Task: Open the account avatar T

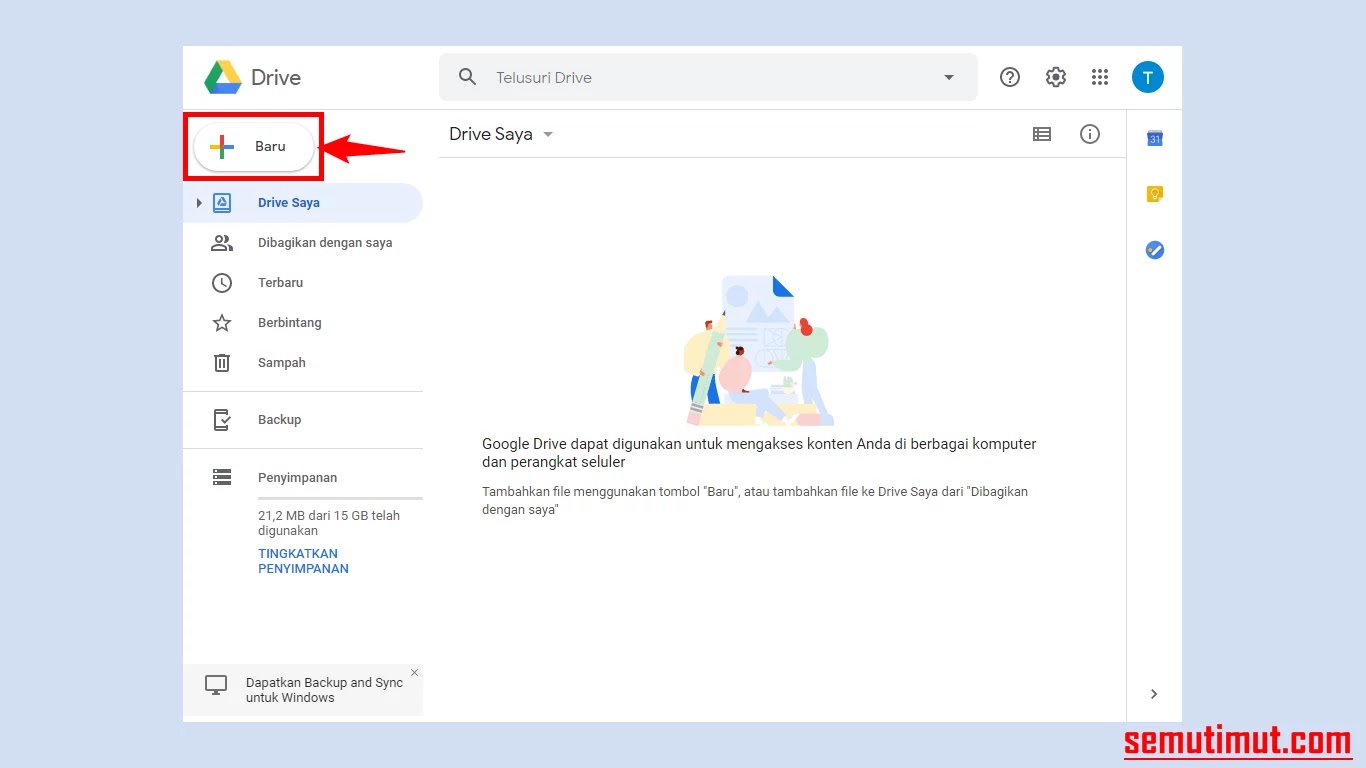Action: (x=1148, y=77)
